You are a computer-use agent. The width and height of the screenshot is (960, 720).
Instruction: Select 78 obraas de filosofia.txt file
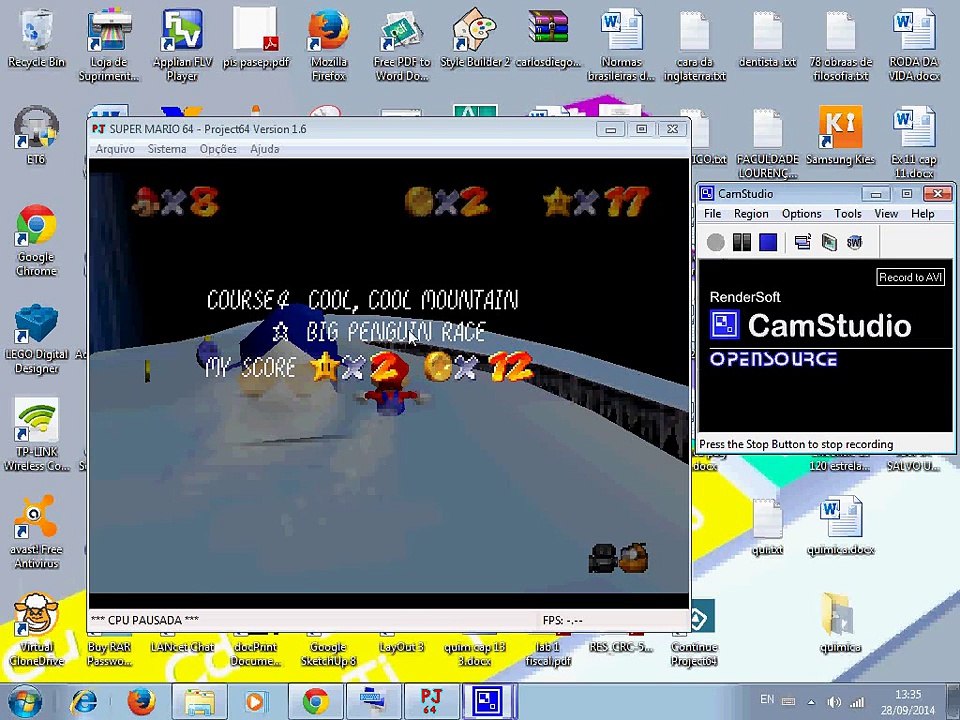pos(841,45)
